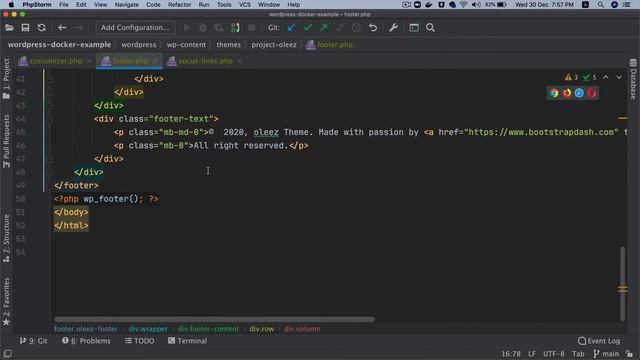
Task: Click wordpress-docker-example breadcrumb
Action: pos(59,44)
